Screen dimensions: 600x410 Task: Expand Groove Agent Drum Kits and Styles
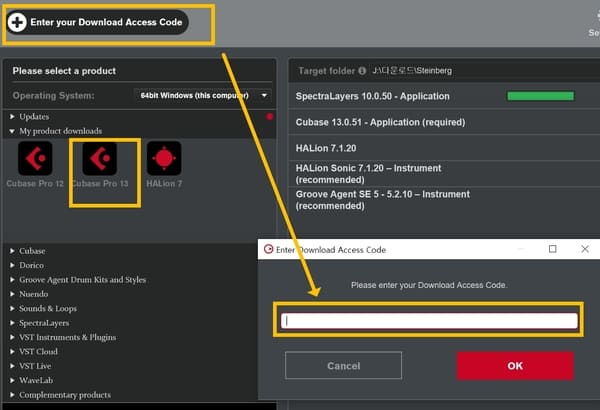coord(12,279)
